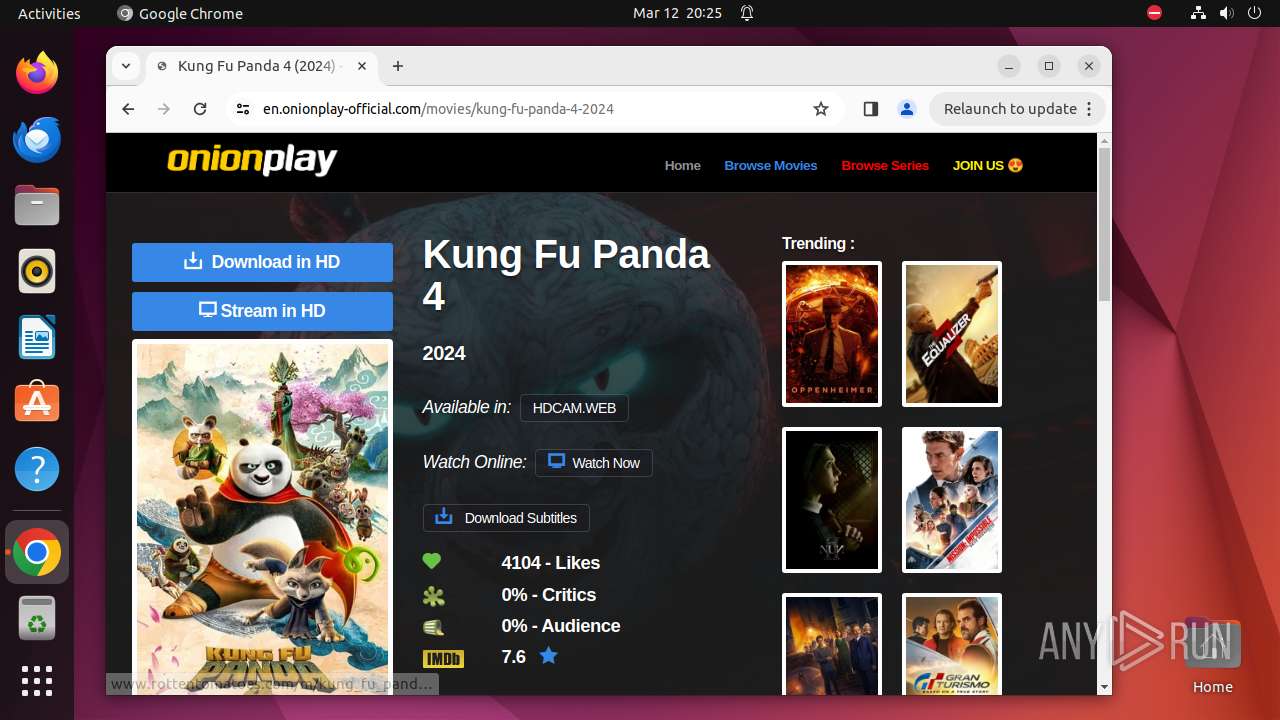Open volume icon in top bar
Viewport: 1280px width, 720px height.
[1226, 13]
